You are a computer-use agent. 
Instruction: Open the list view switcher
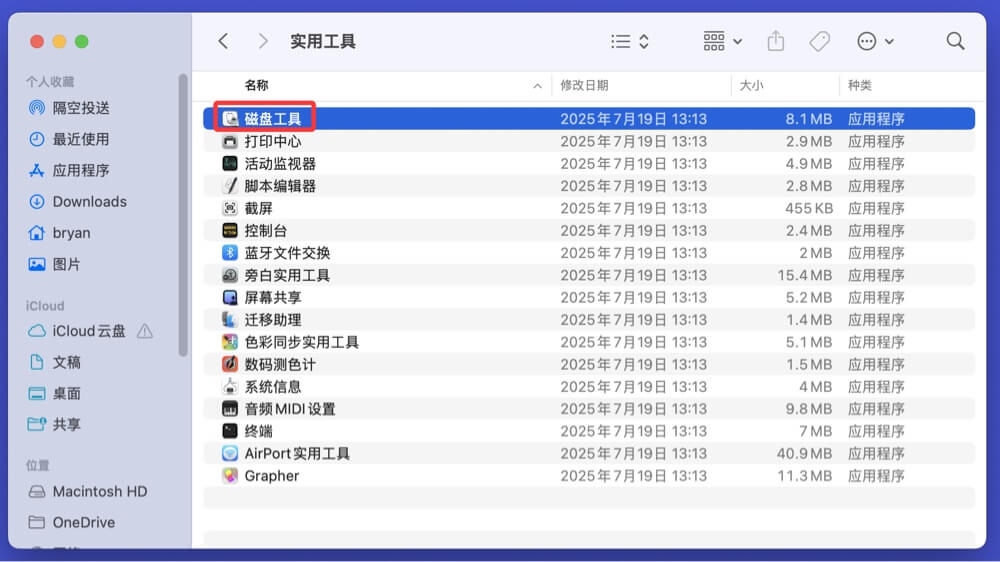(630, 41)
